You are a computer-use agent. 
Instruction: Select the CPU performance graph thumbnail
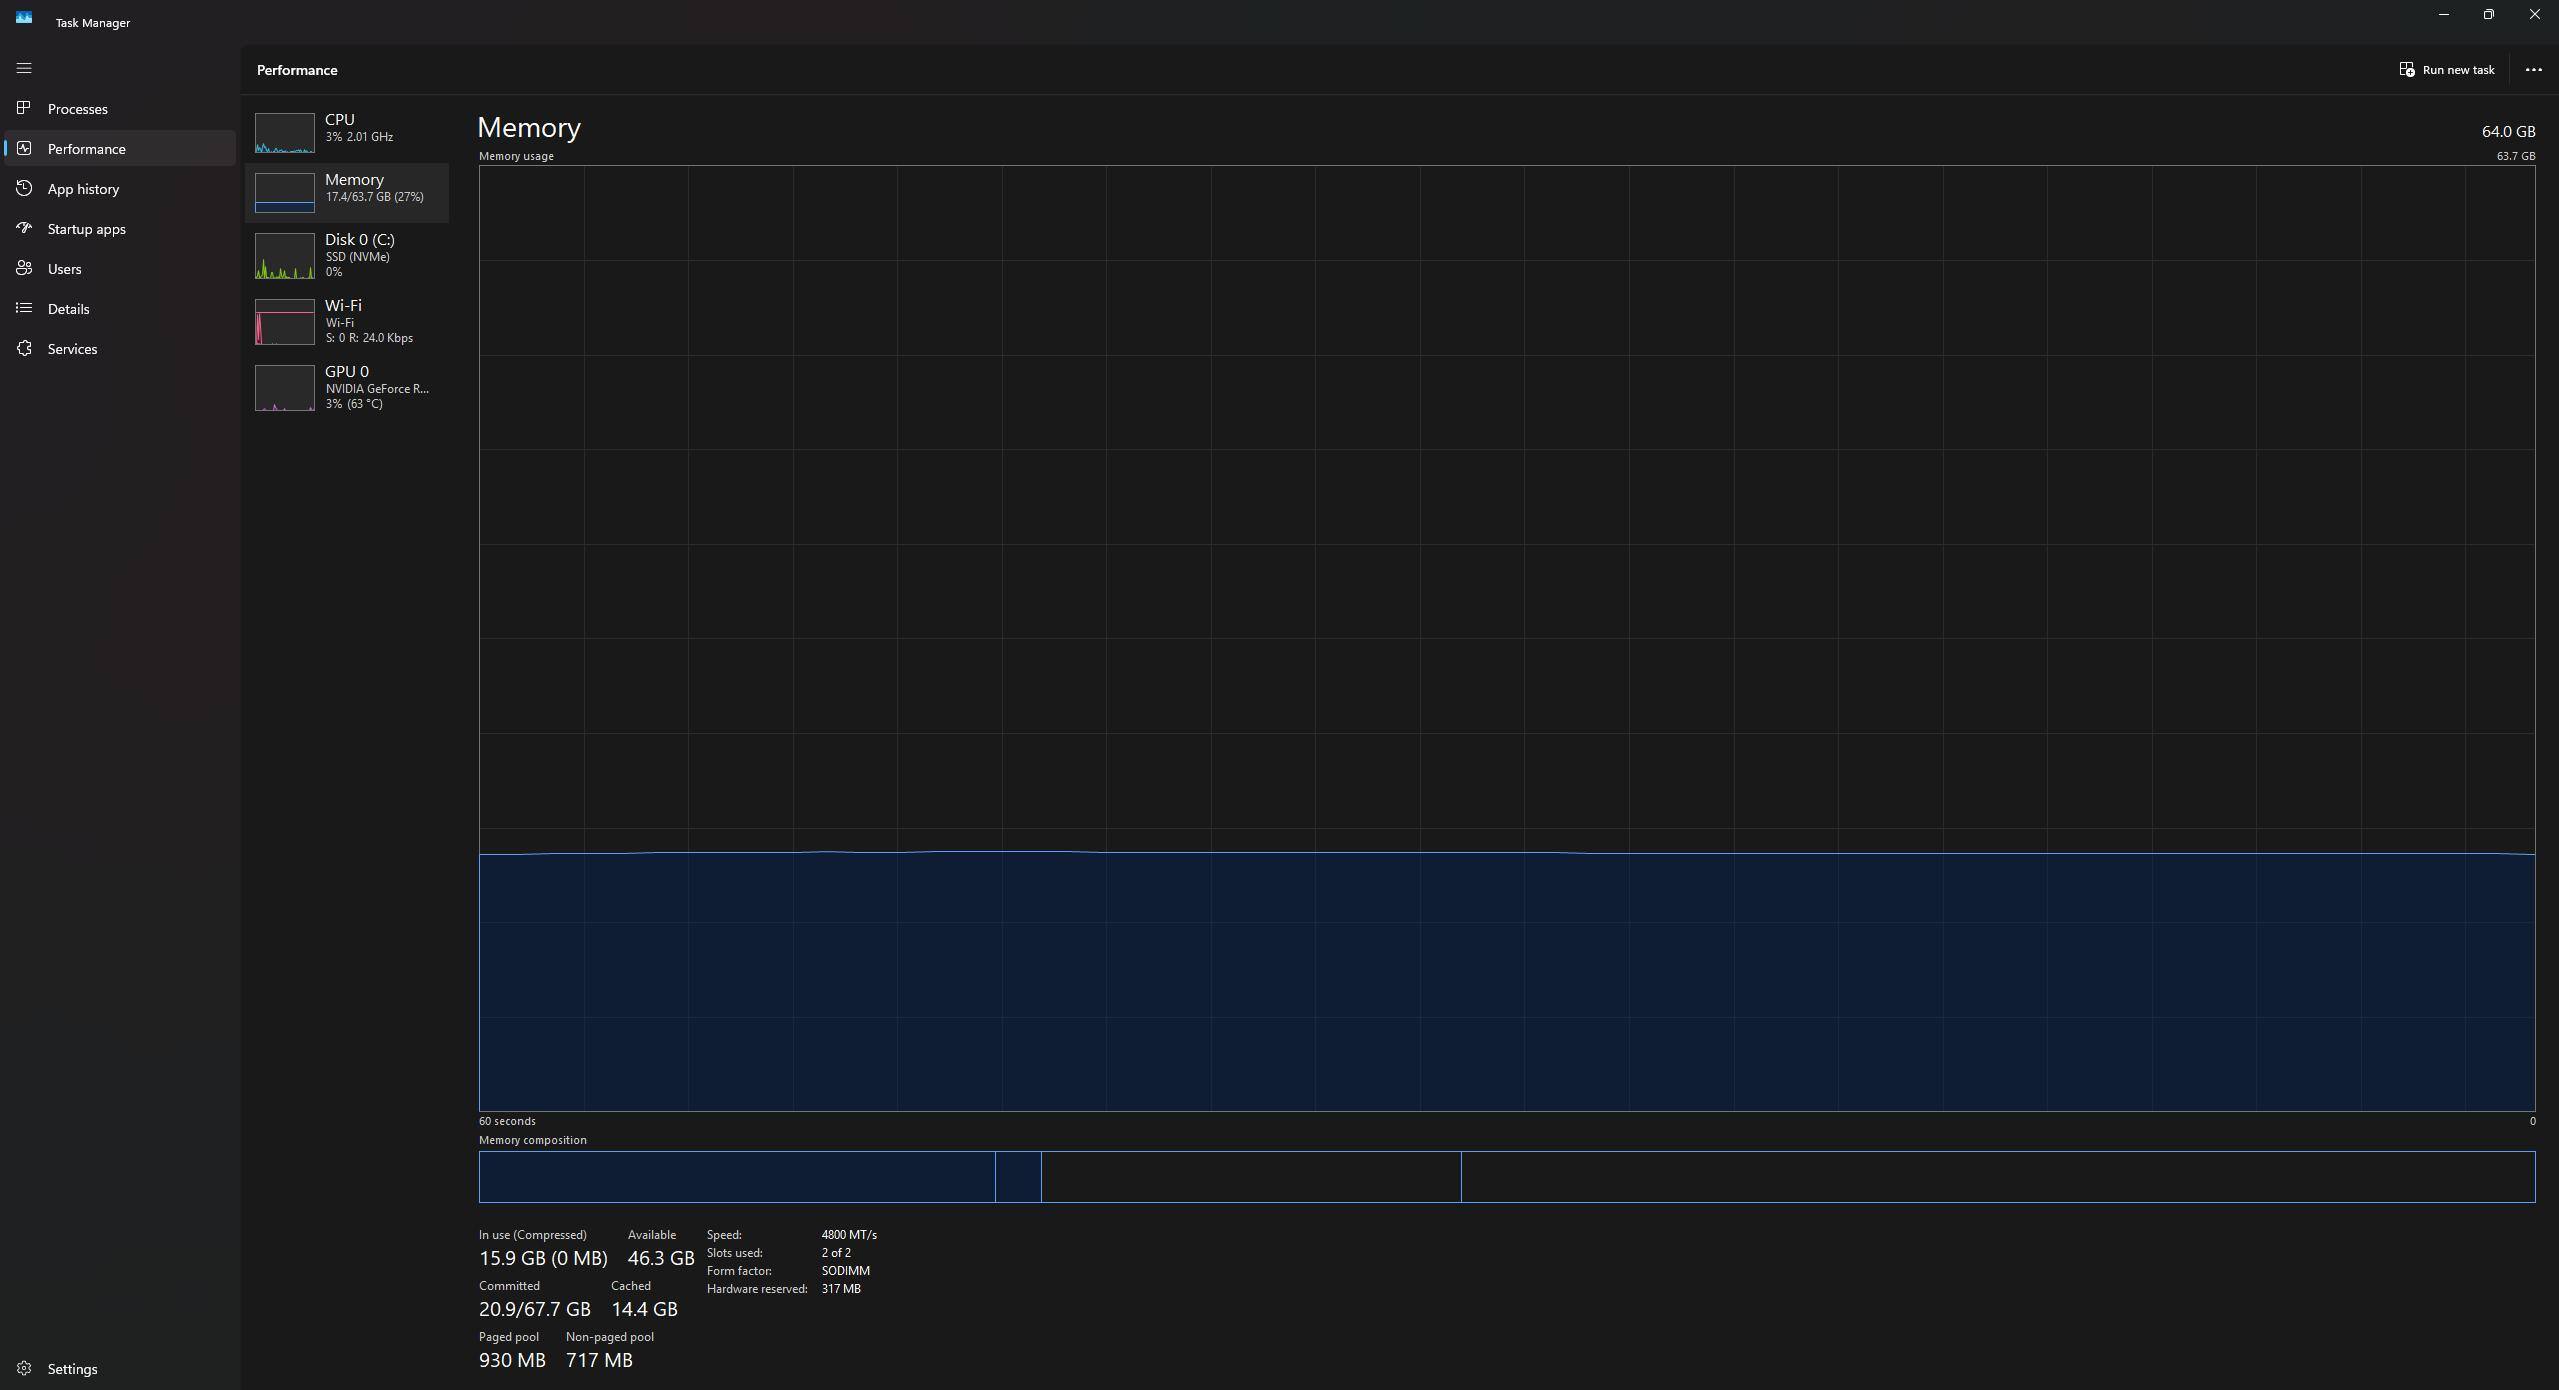(x=284, y=133)
